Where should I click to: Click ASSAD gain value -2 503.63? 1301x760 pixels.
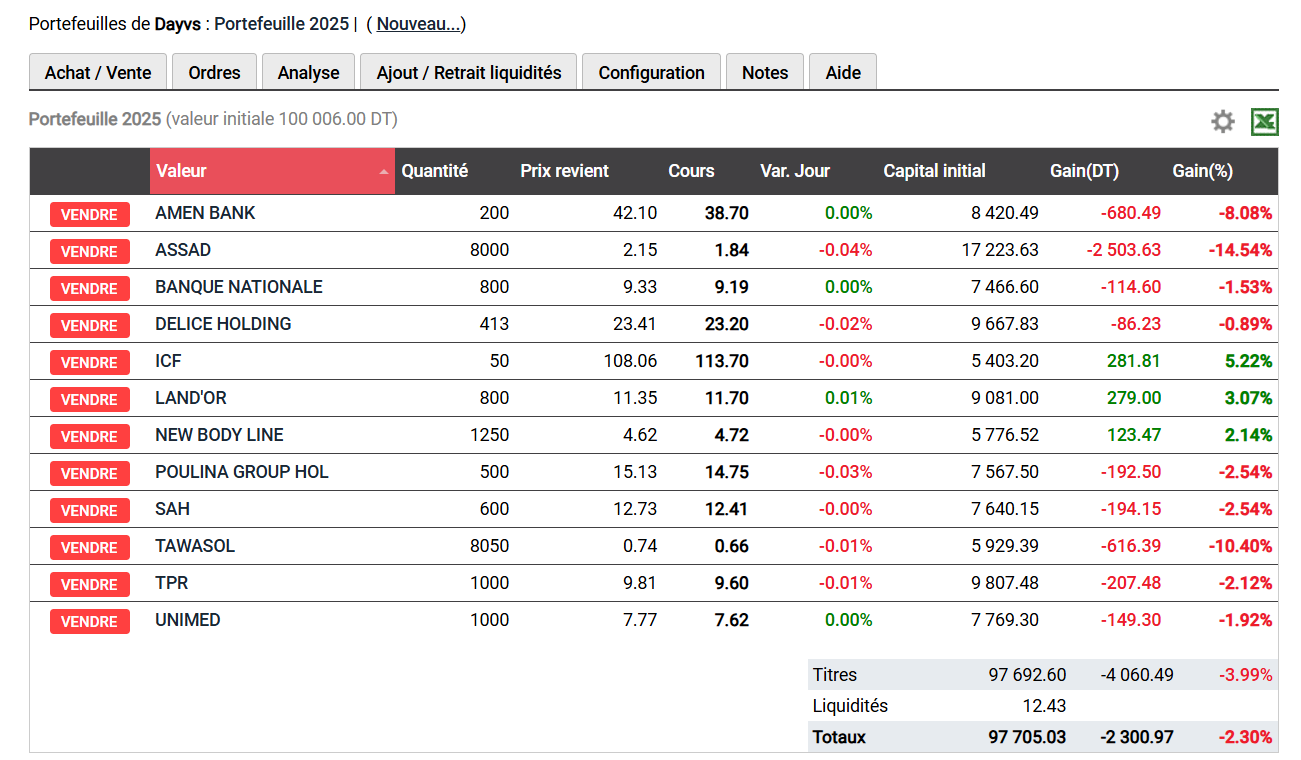[x=1124, y=250]
